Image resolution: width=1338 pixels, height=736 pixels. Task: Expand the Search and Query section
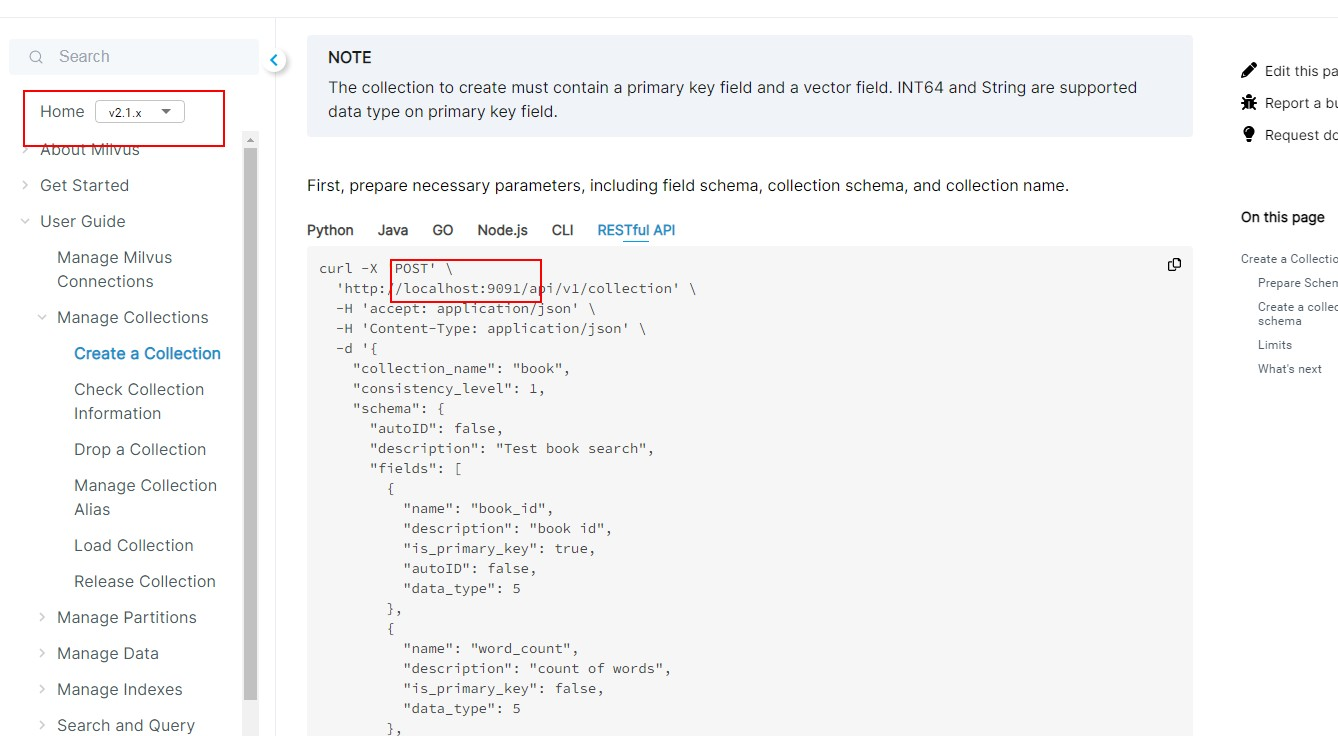pos(42,724)
